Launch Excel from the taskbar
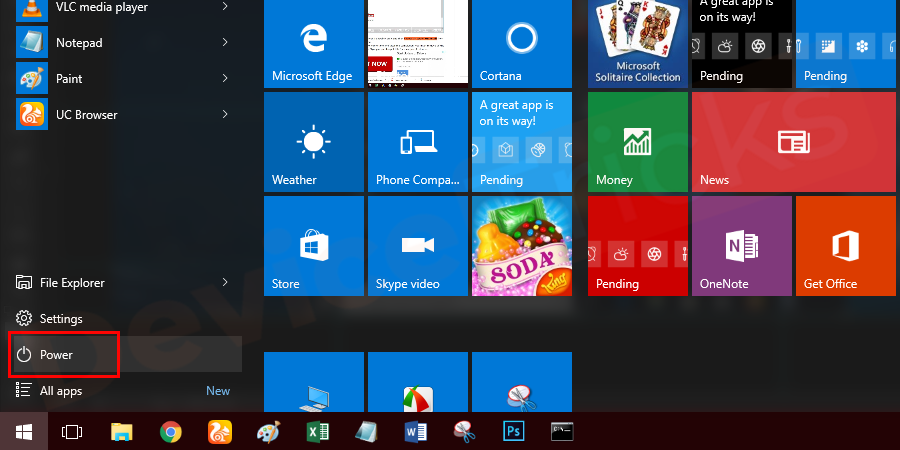Image resolution: width=900 pixels, height=450 pixels. [x=317, y=432]
